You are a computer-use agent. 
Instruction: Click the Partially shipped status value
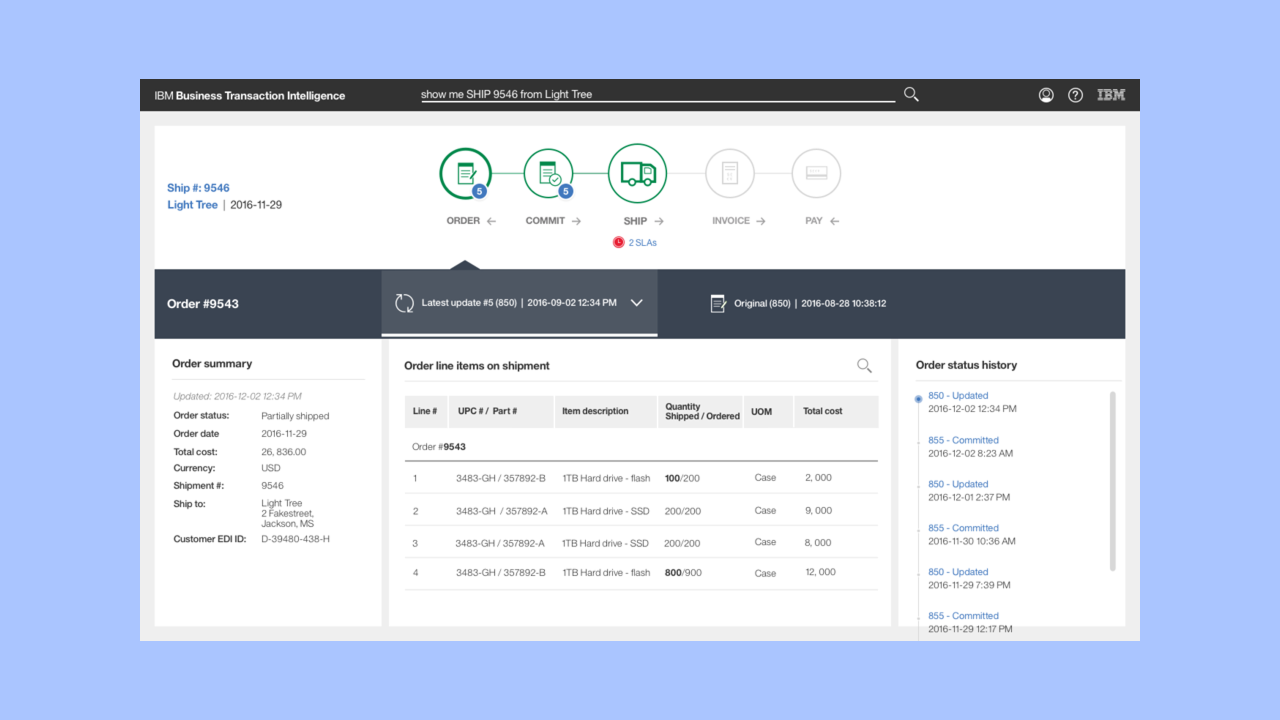coord(295,416)
